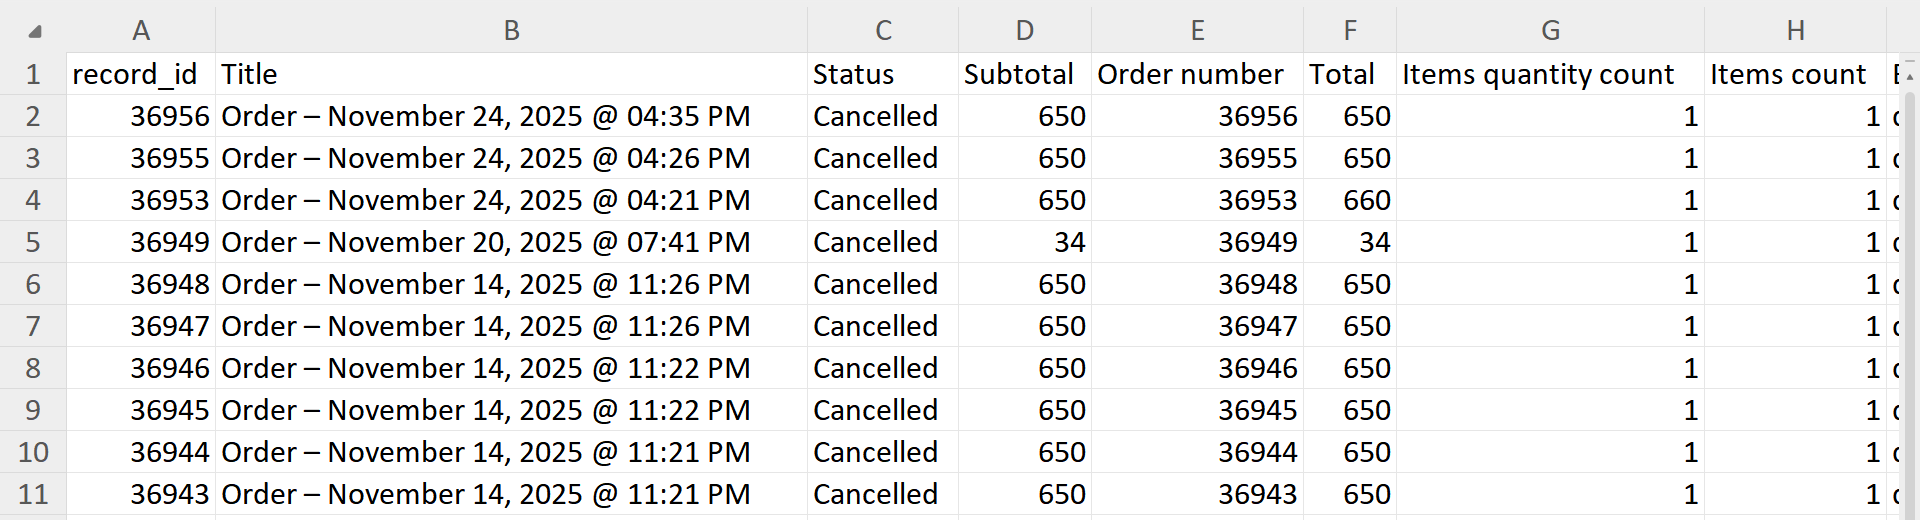Select column A header
This screenshot has width=1920, height=520.
pos(141,30)
